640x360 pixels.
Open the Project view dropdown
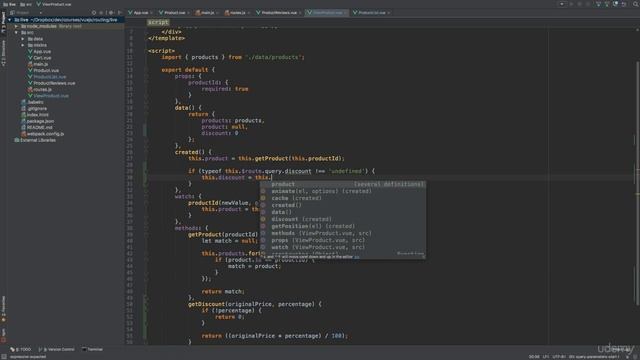[26, 13]
